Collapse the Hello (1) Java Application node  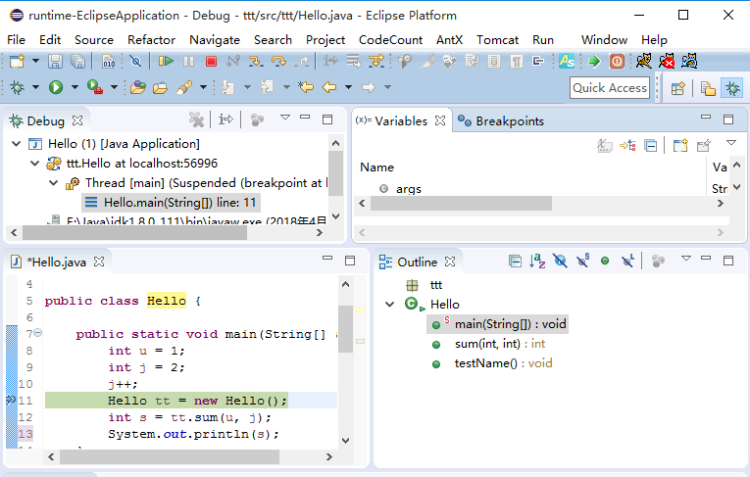tap(17, 144)
